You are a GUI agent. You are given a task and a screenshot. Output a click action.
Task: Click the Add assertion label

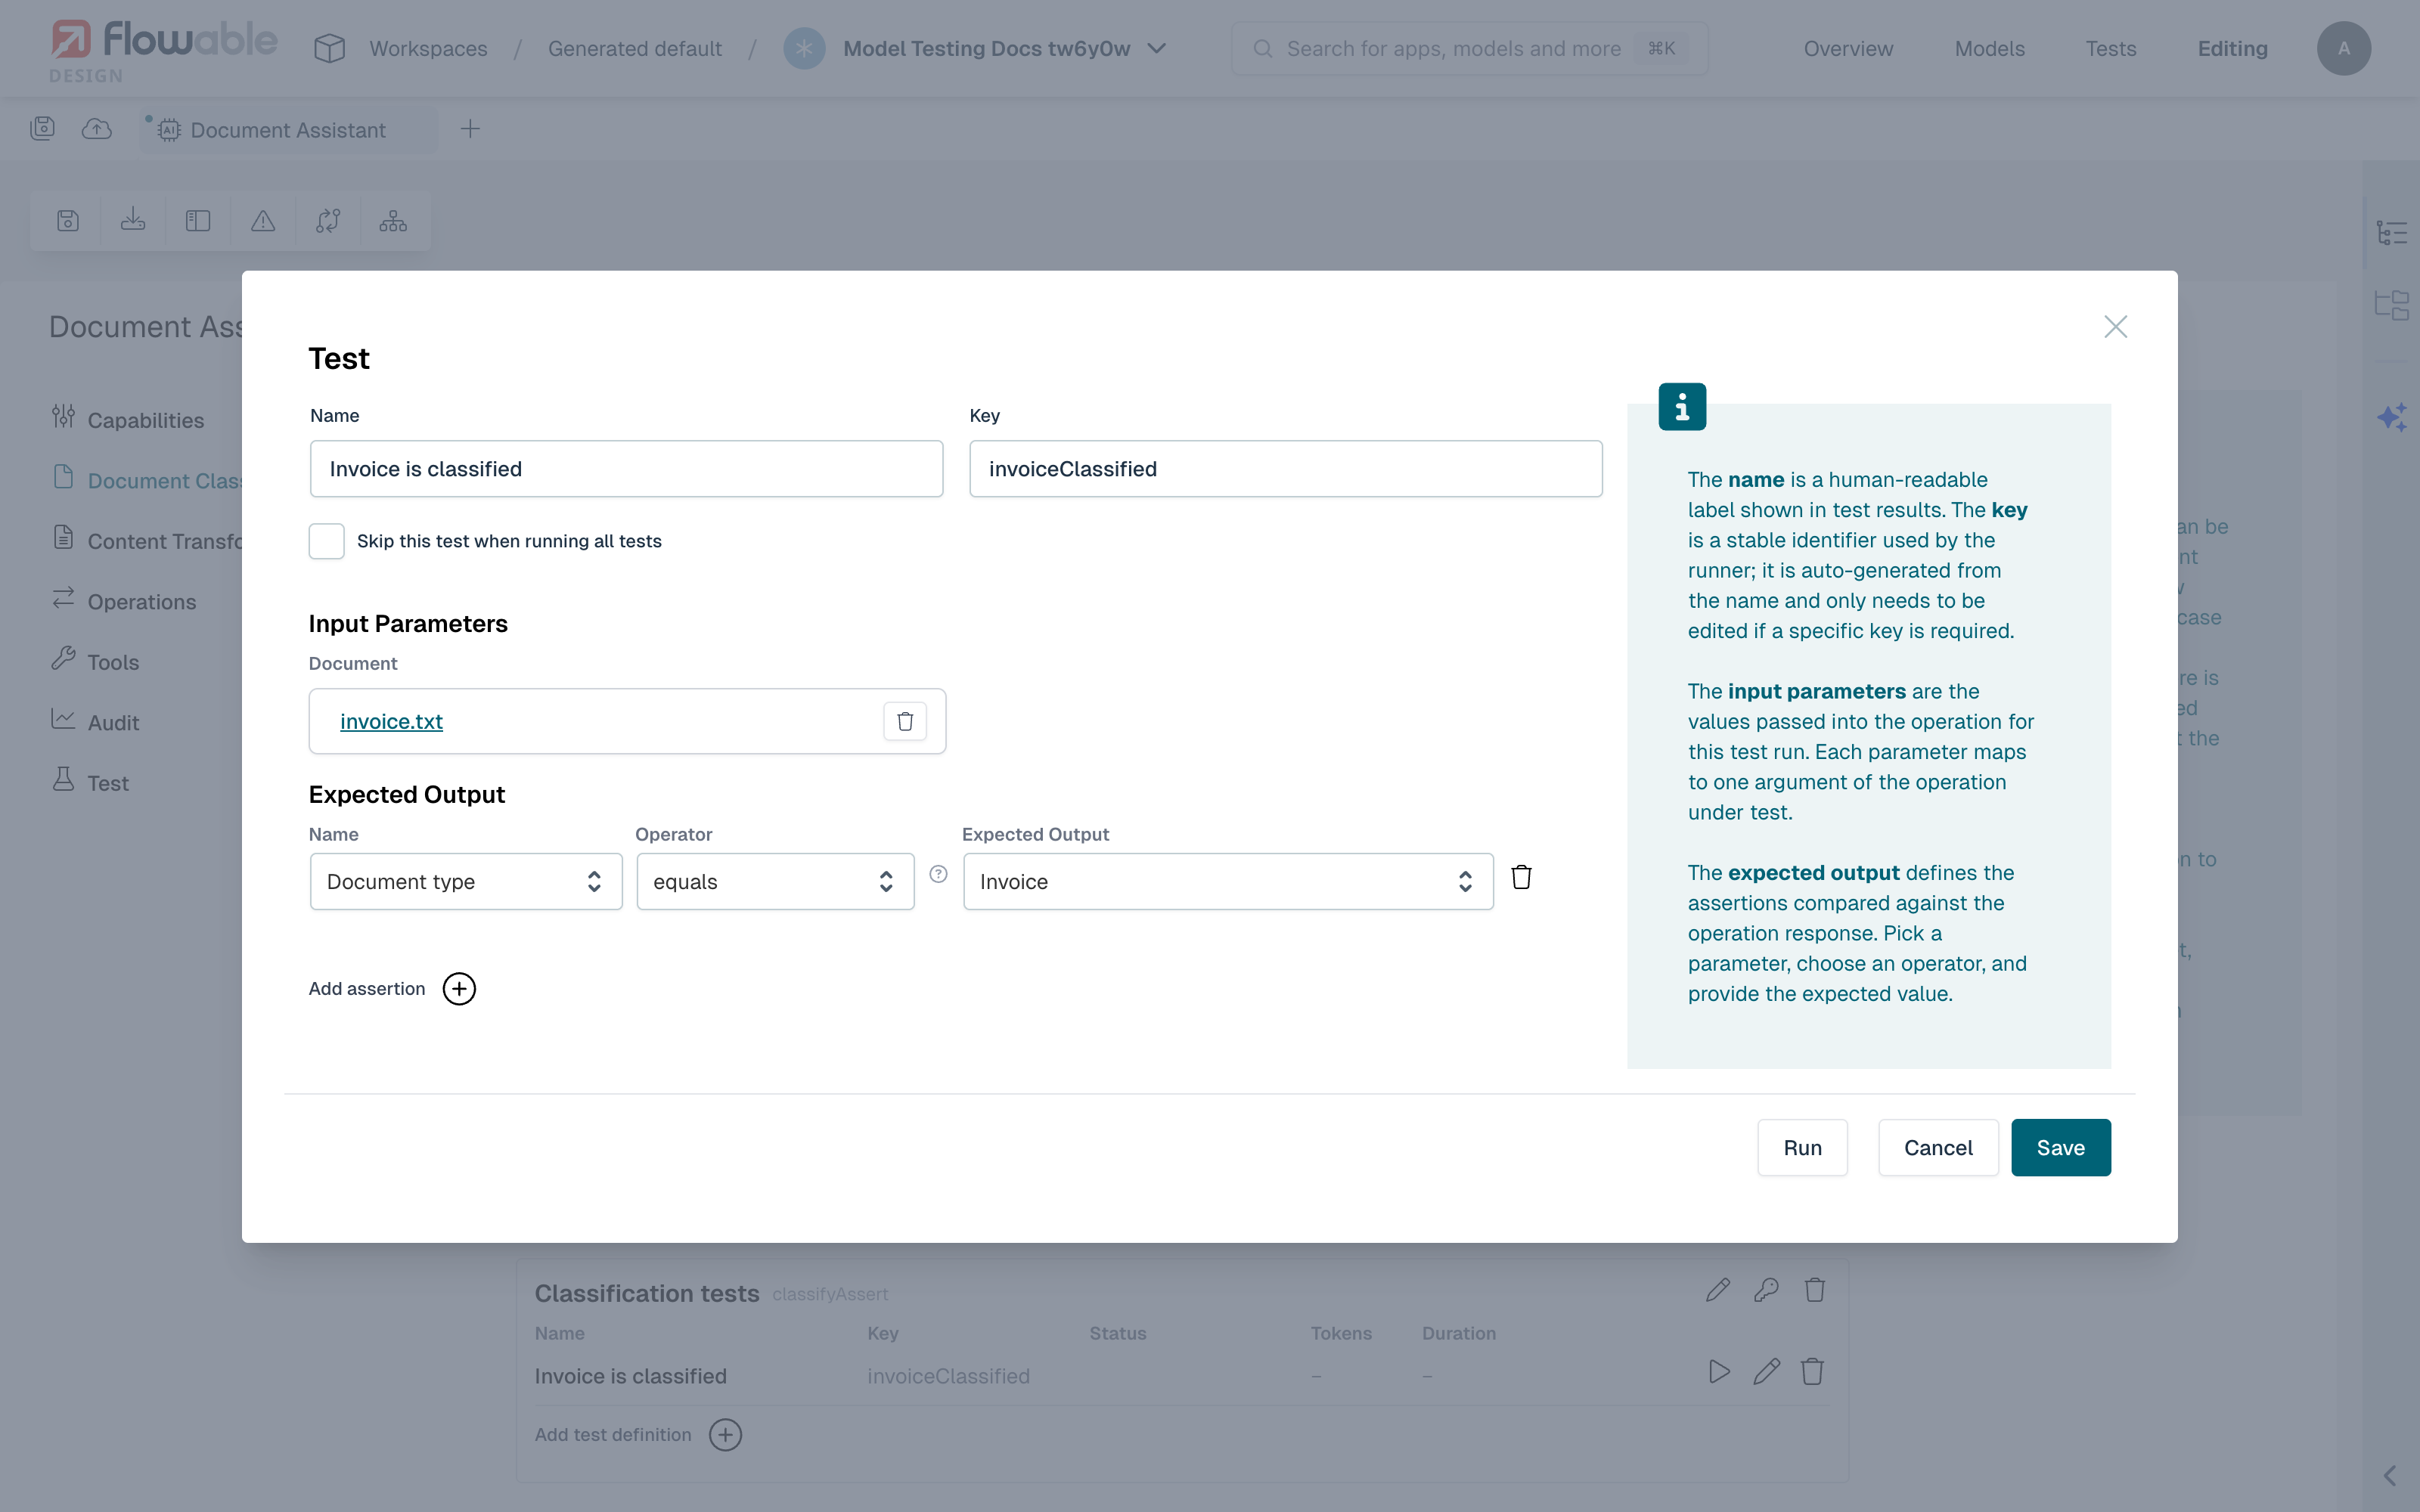pos(367,989)
